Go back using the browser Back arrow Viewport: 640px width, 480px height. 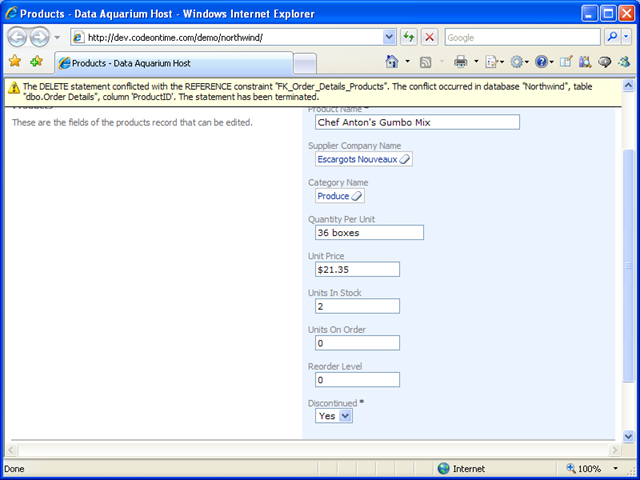(x=17, y=38)
